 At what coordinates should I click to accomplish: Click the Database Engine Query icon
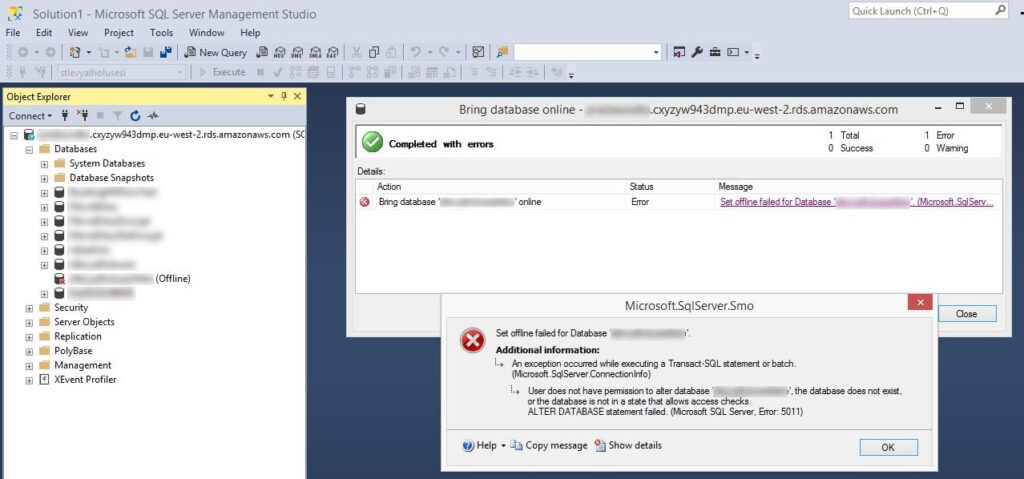262,52
